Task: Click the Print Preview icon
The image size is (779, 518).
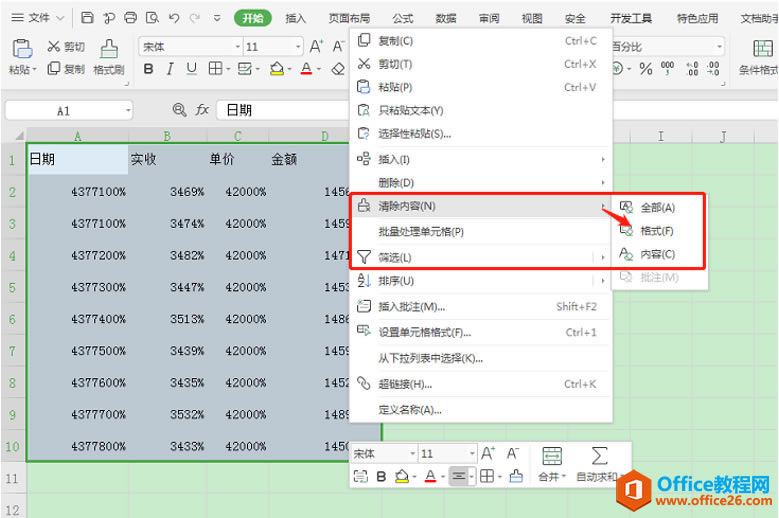Action: (x=152, y=18)
